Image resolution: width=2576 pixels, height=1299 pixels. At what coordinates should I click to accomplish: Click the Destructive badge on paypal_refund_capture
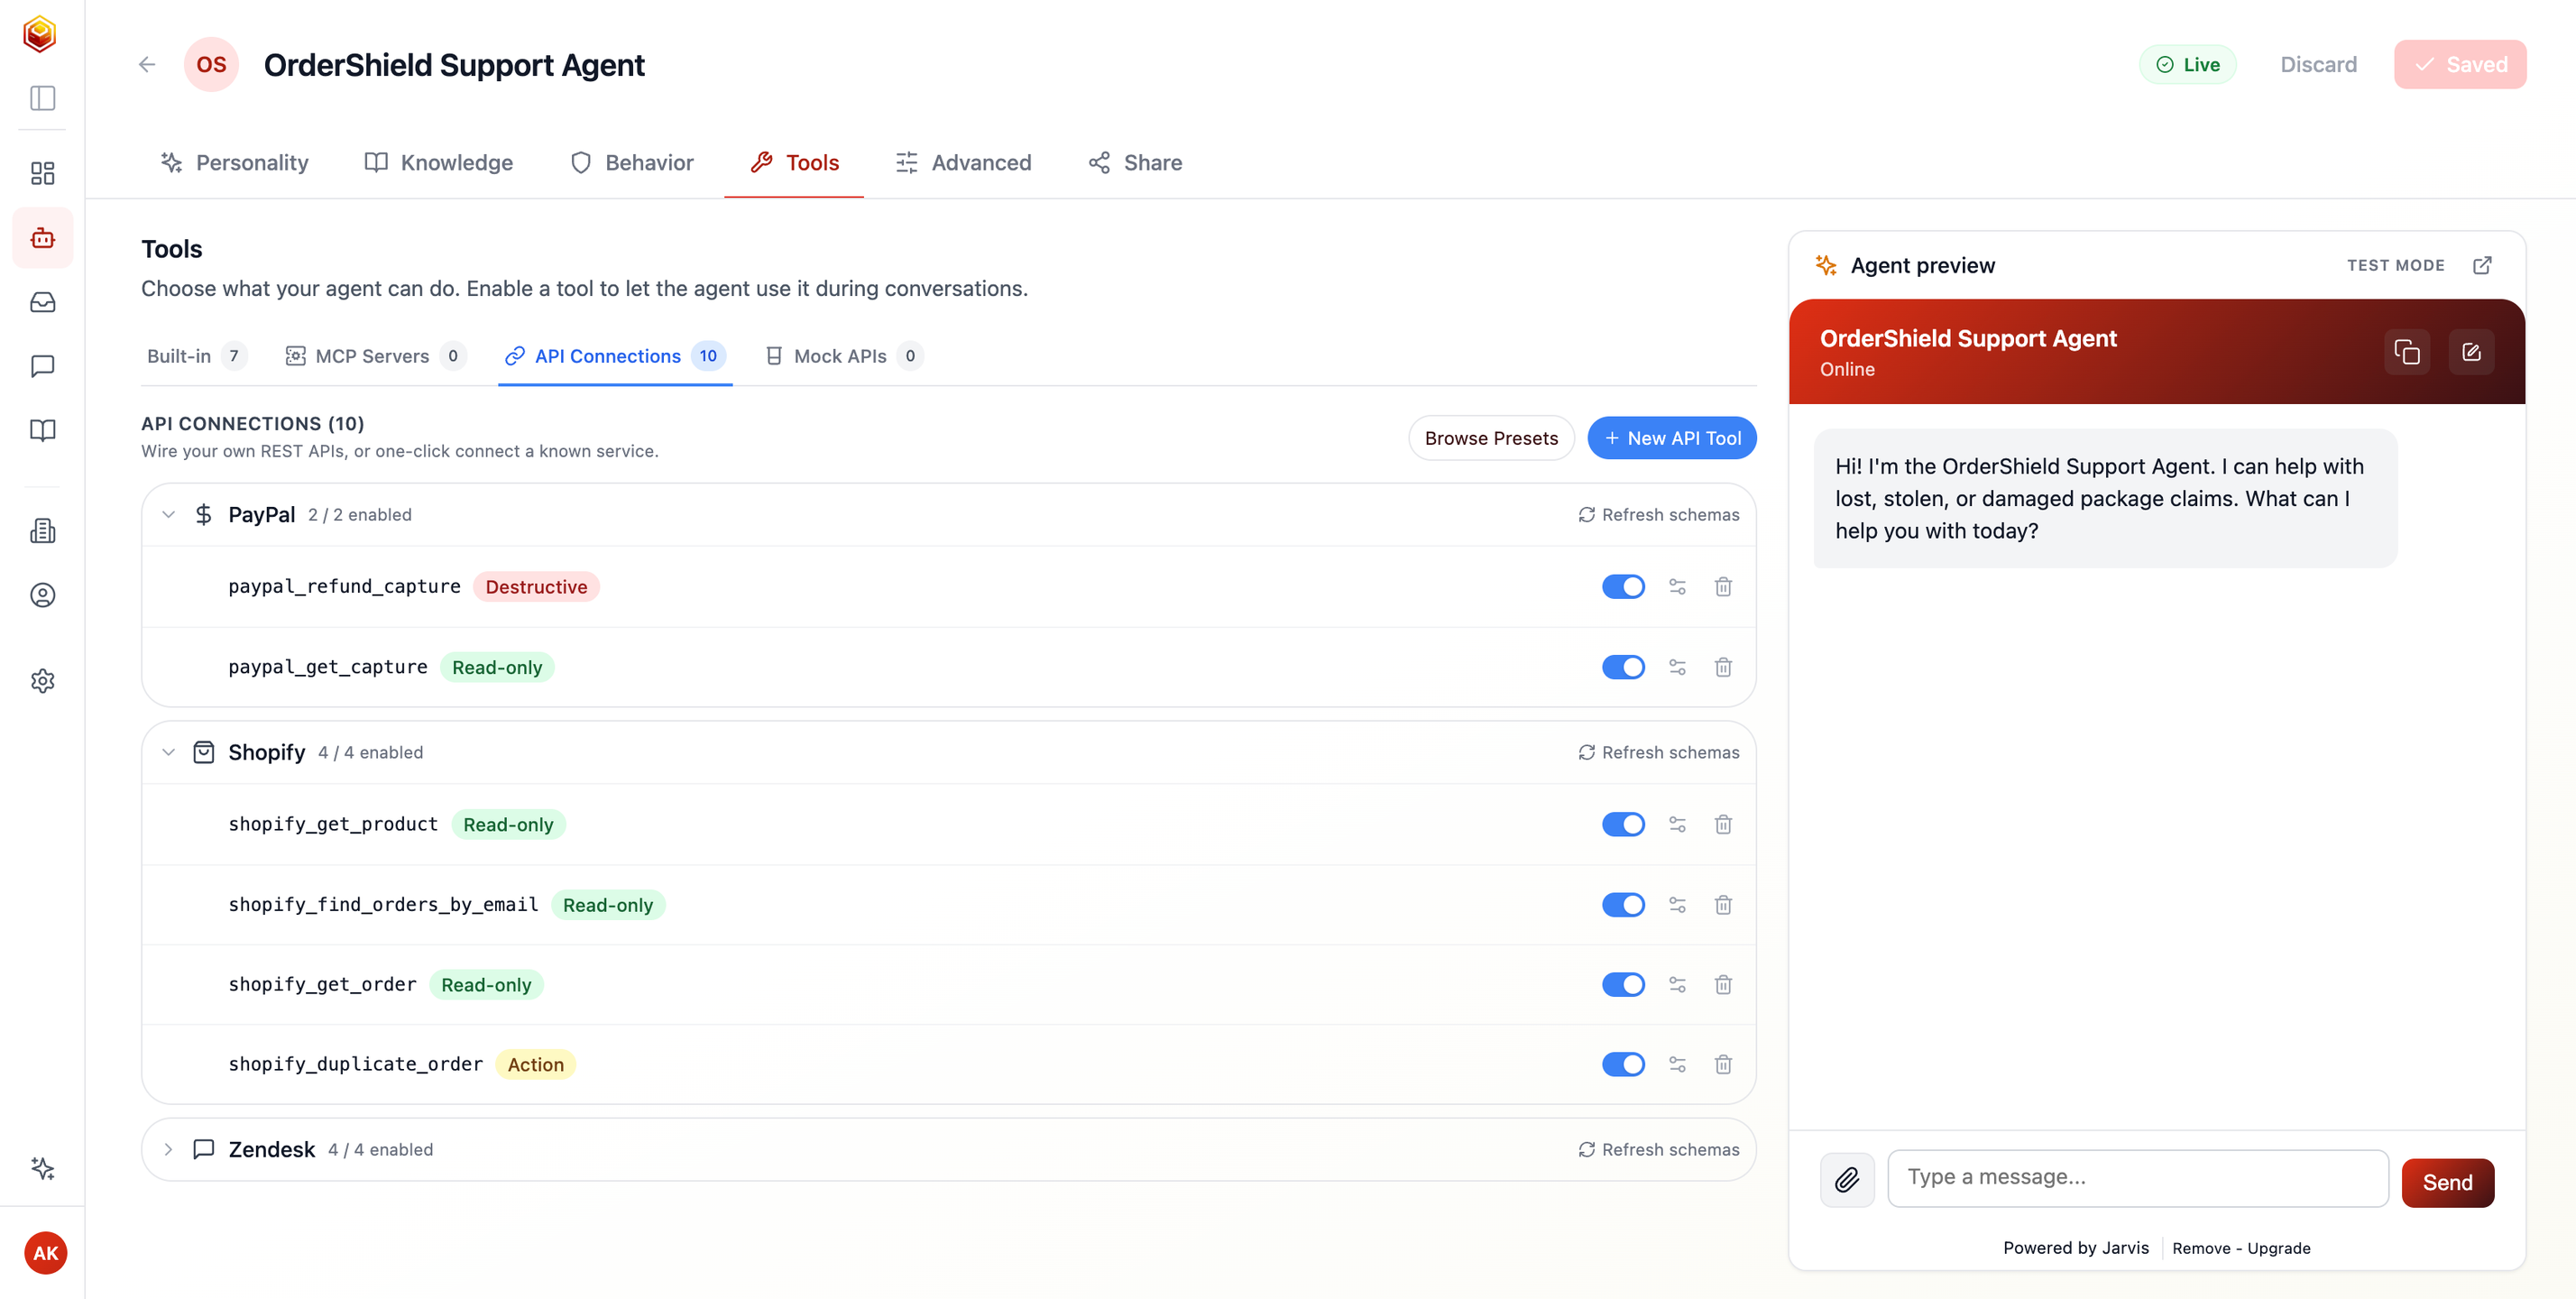(x=536, y=587)
